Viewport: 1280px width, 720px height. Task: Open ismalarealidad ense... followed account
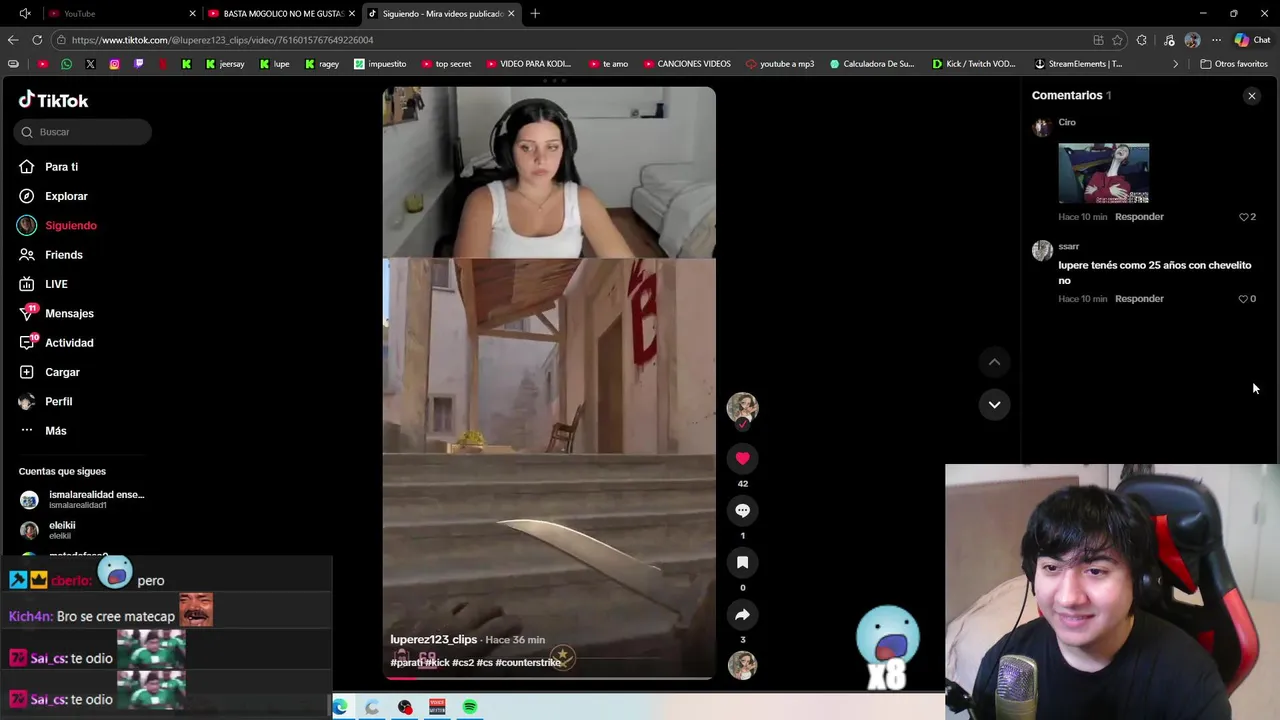[x=82, y=499]
